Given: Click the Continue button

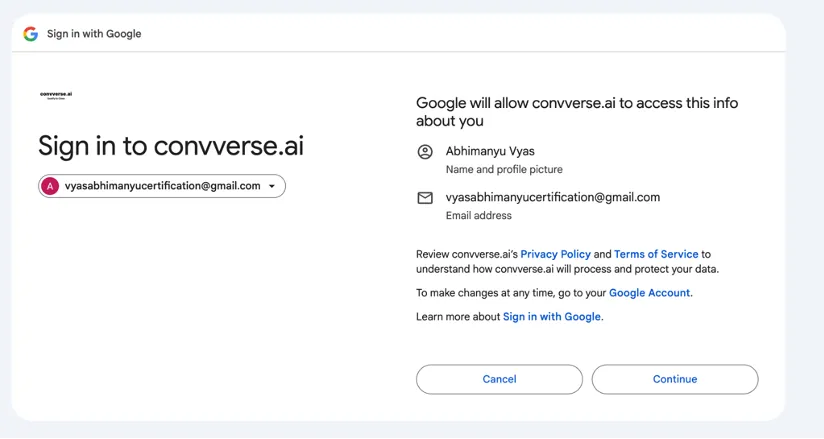Looking at the screenshot, I should click(675, 379).
